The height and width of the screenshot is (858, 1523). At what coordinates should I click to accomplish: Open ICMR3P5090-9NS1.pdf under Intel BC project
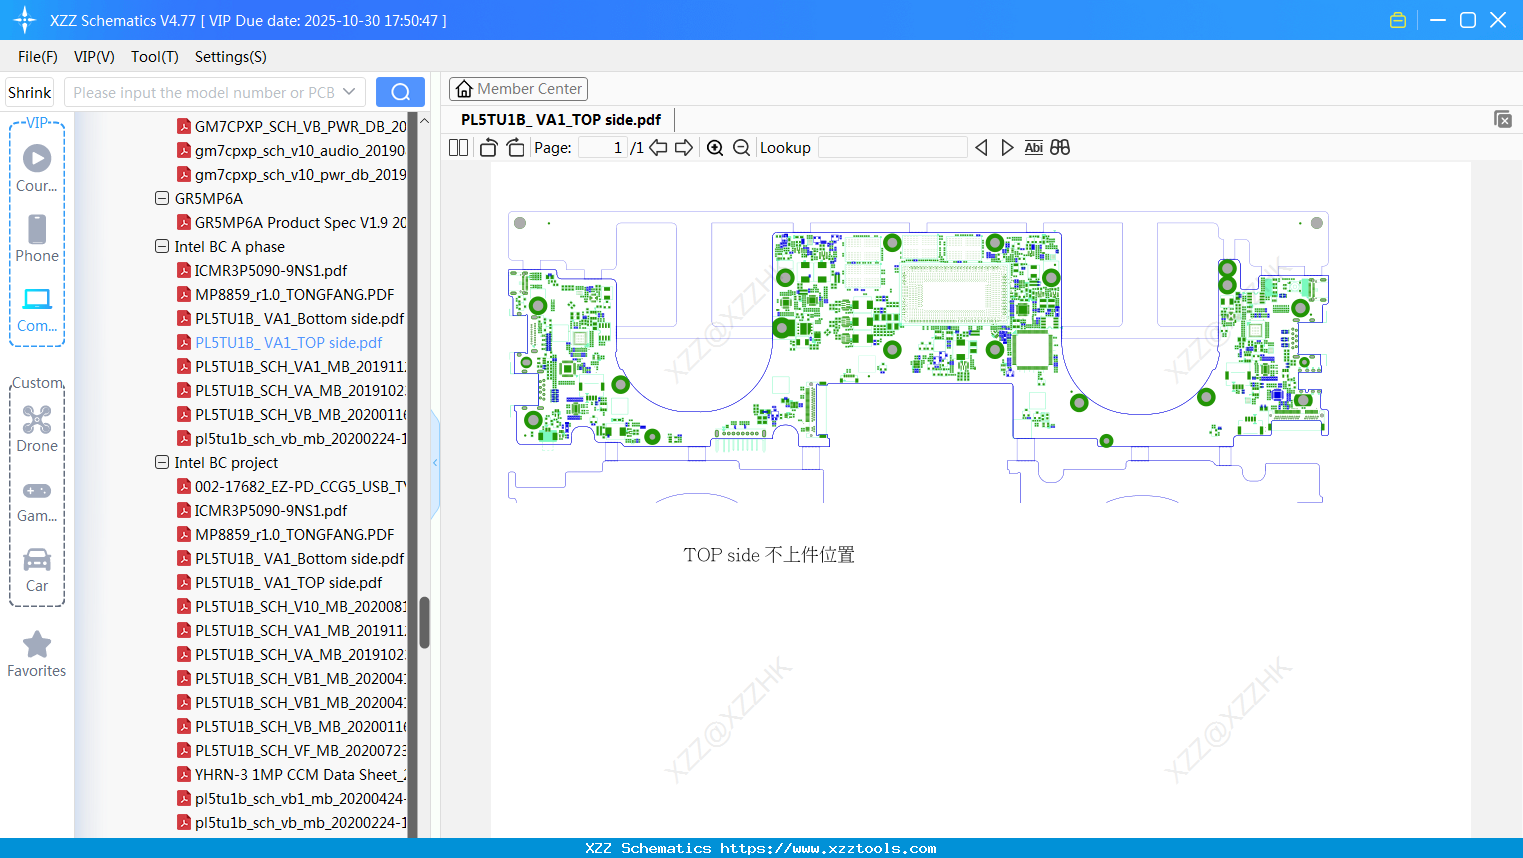tap(262, 510)
